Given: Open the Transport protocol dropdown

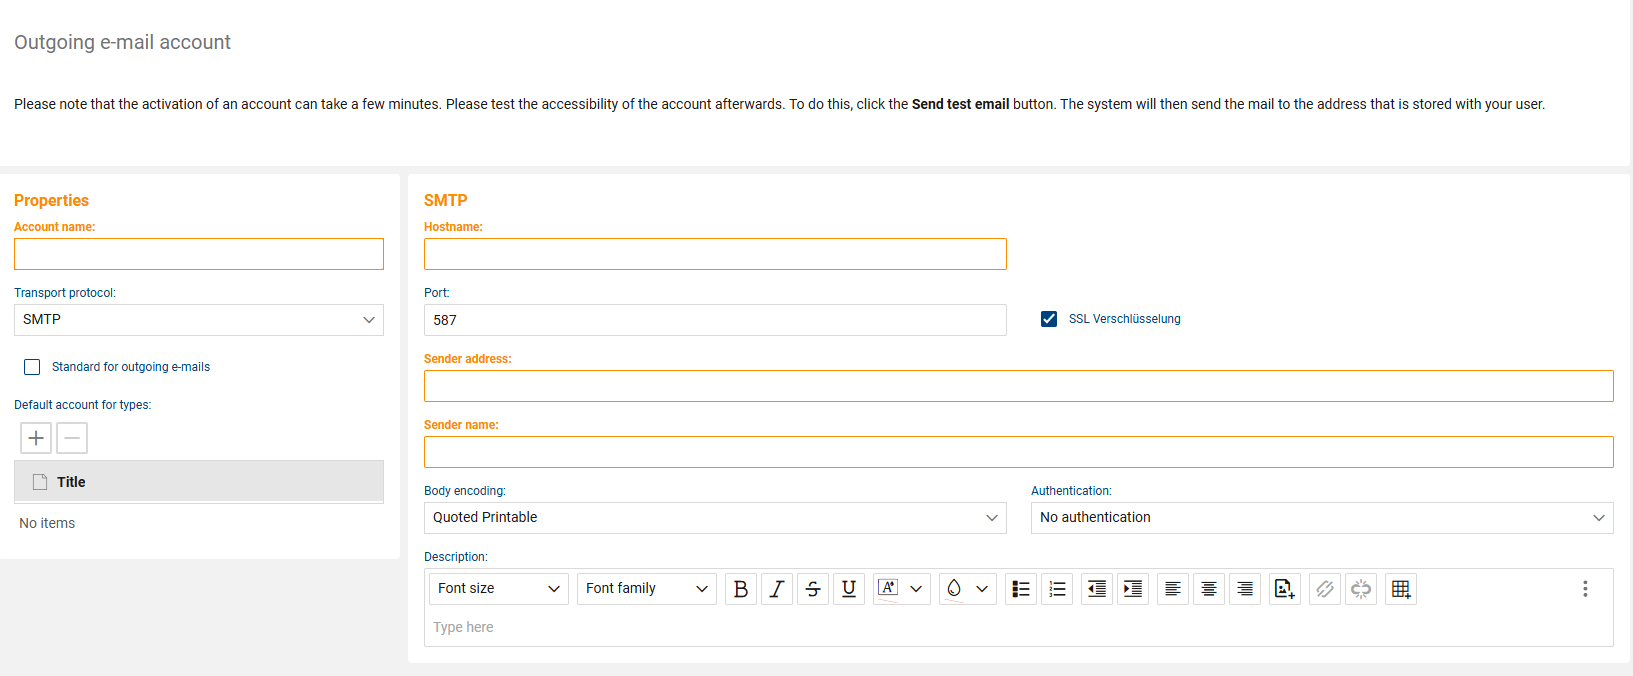Looking at the screenshot, I should pos(199,320).
